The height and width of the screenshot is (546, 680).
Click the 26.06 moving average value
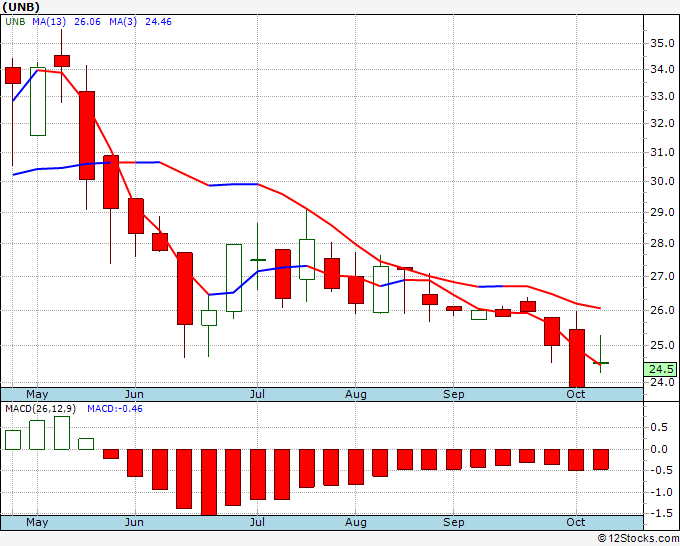click(87, 22)
